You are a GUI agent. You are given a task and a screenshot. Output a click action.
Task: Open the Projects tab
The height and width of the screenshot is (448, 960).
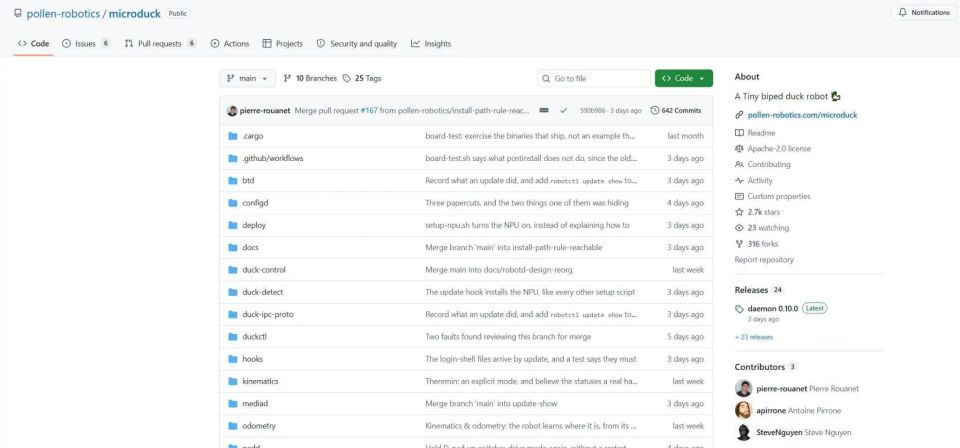tap(282, 43)
